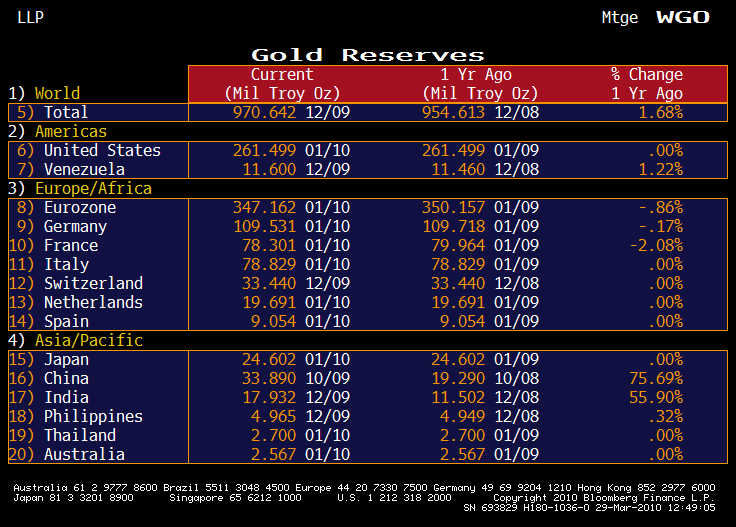Viewport: 736px width, 527px height.
Task: Click the Switzerland row
Action: click(93, 283)
